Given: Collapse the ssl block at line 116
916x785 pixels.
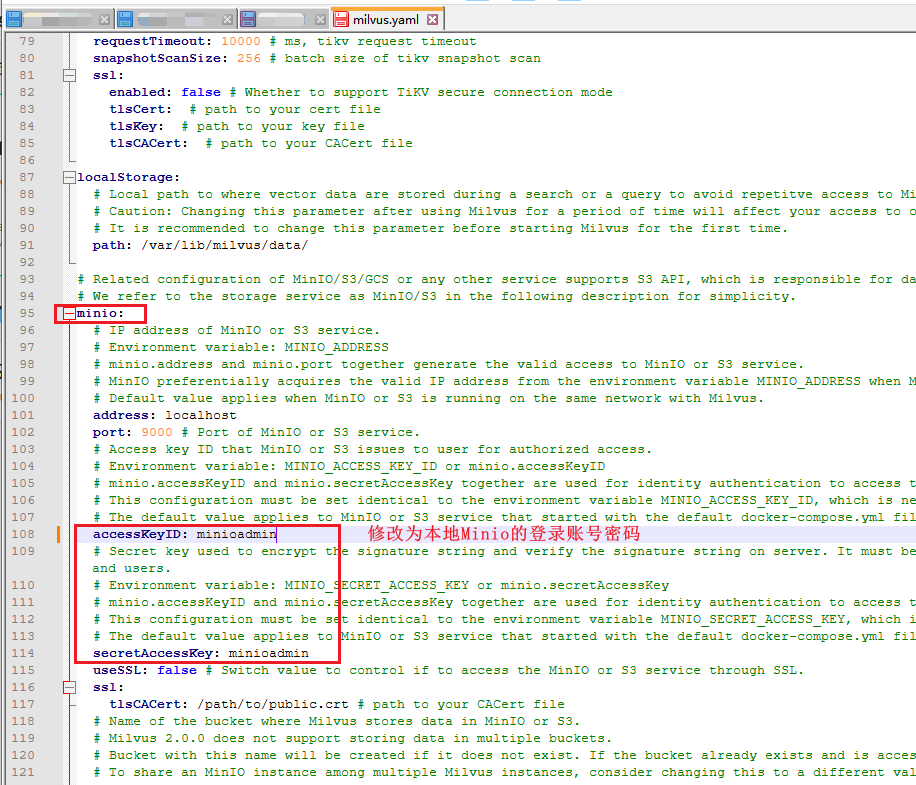Looking at the screenshot, I should click(70, 687).
